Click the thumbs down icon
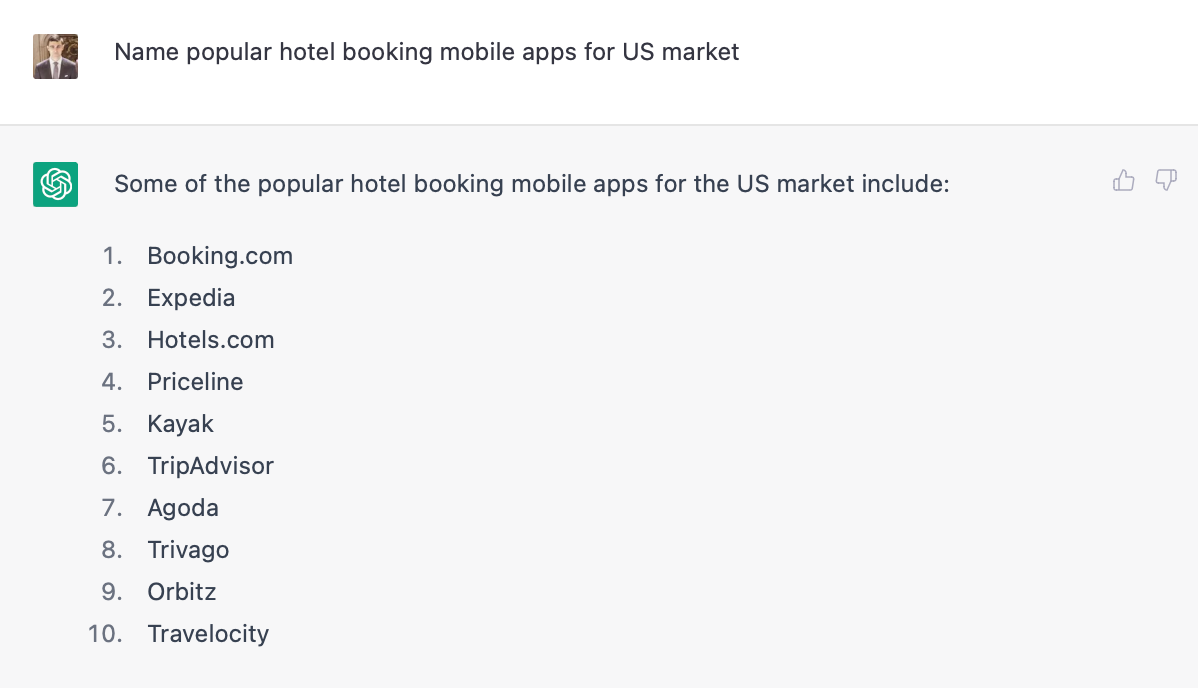This screenshot has width=1198, height=688. [1166, 181]
